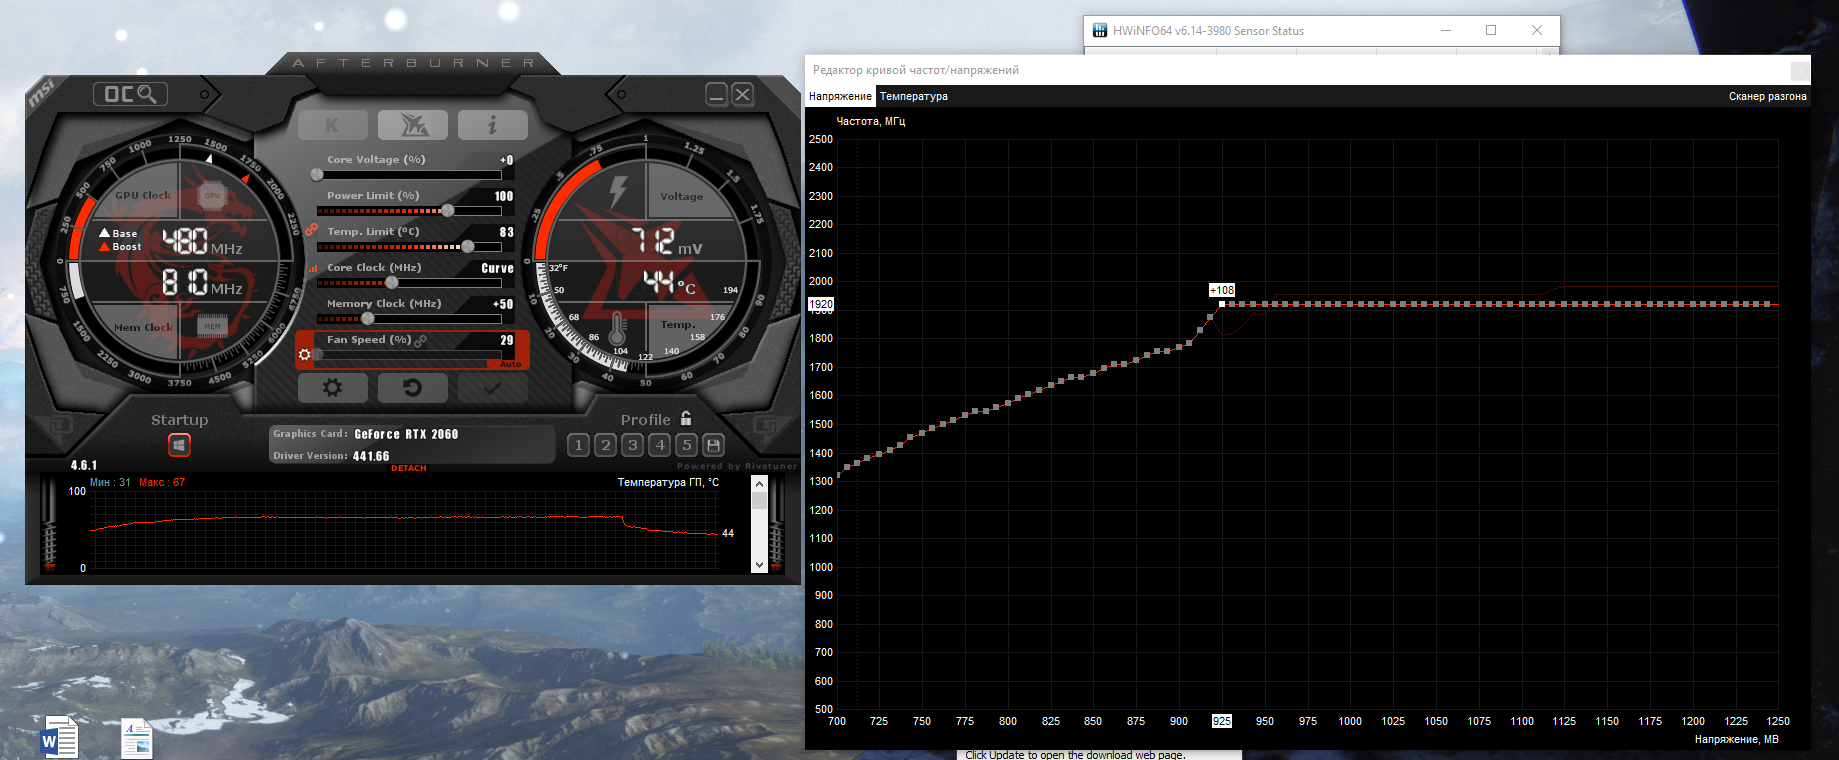
Task: Load Afterburner profile 2
Action: point(605,445)
